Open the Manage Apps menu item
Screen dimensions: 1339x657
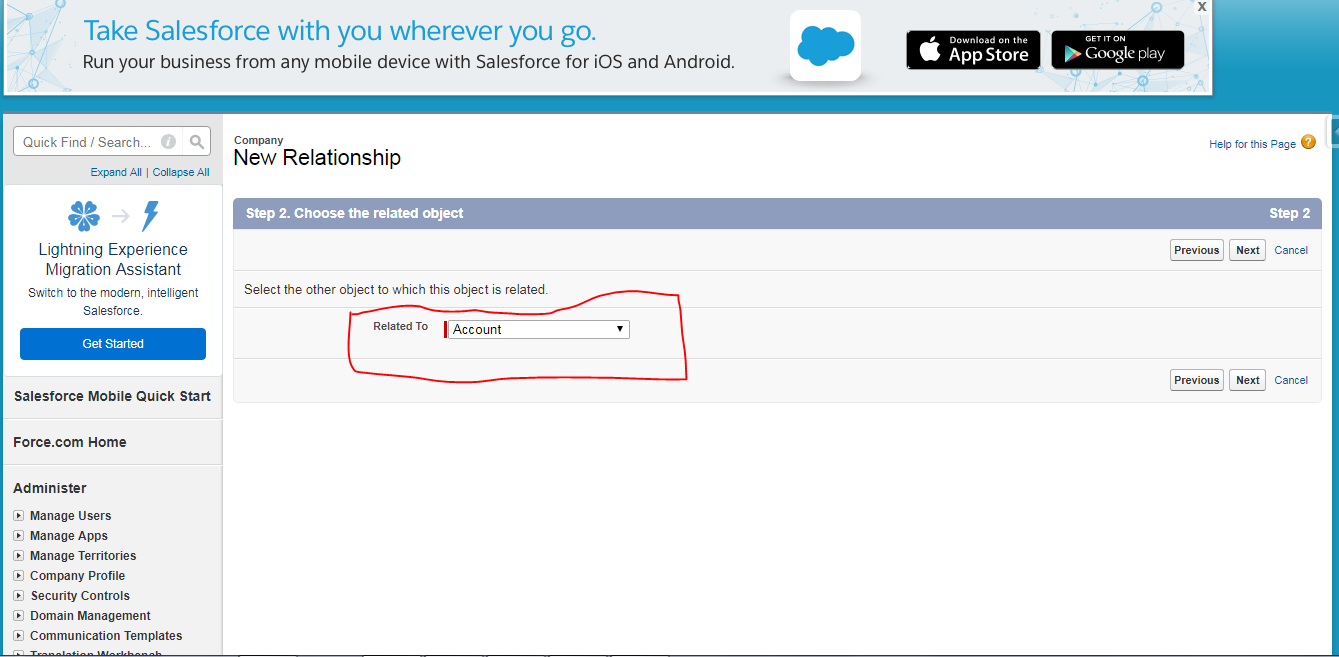coord(69,536)
